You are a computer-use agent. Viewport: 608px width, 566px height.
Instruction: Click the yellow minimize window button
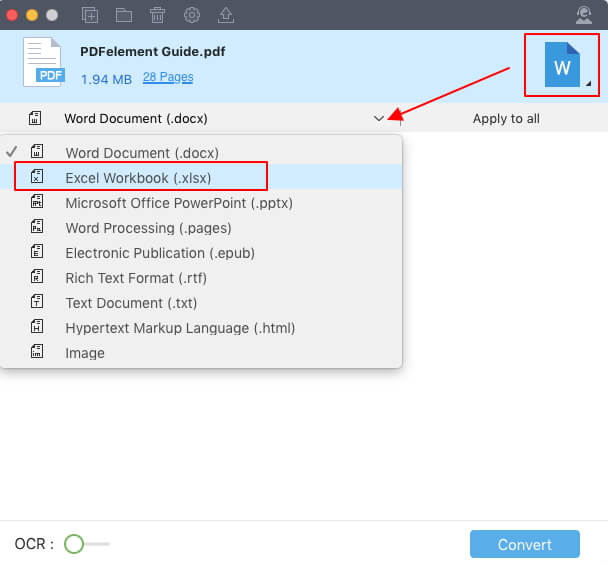coord(32,15)
